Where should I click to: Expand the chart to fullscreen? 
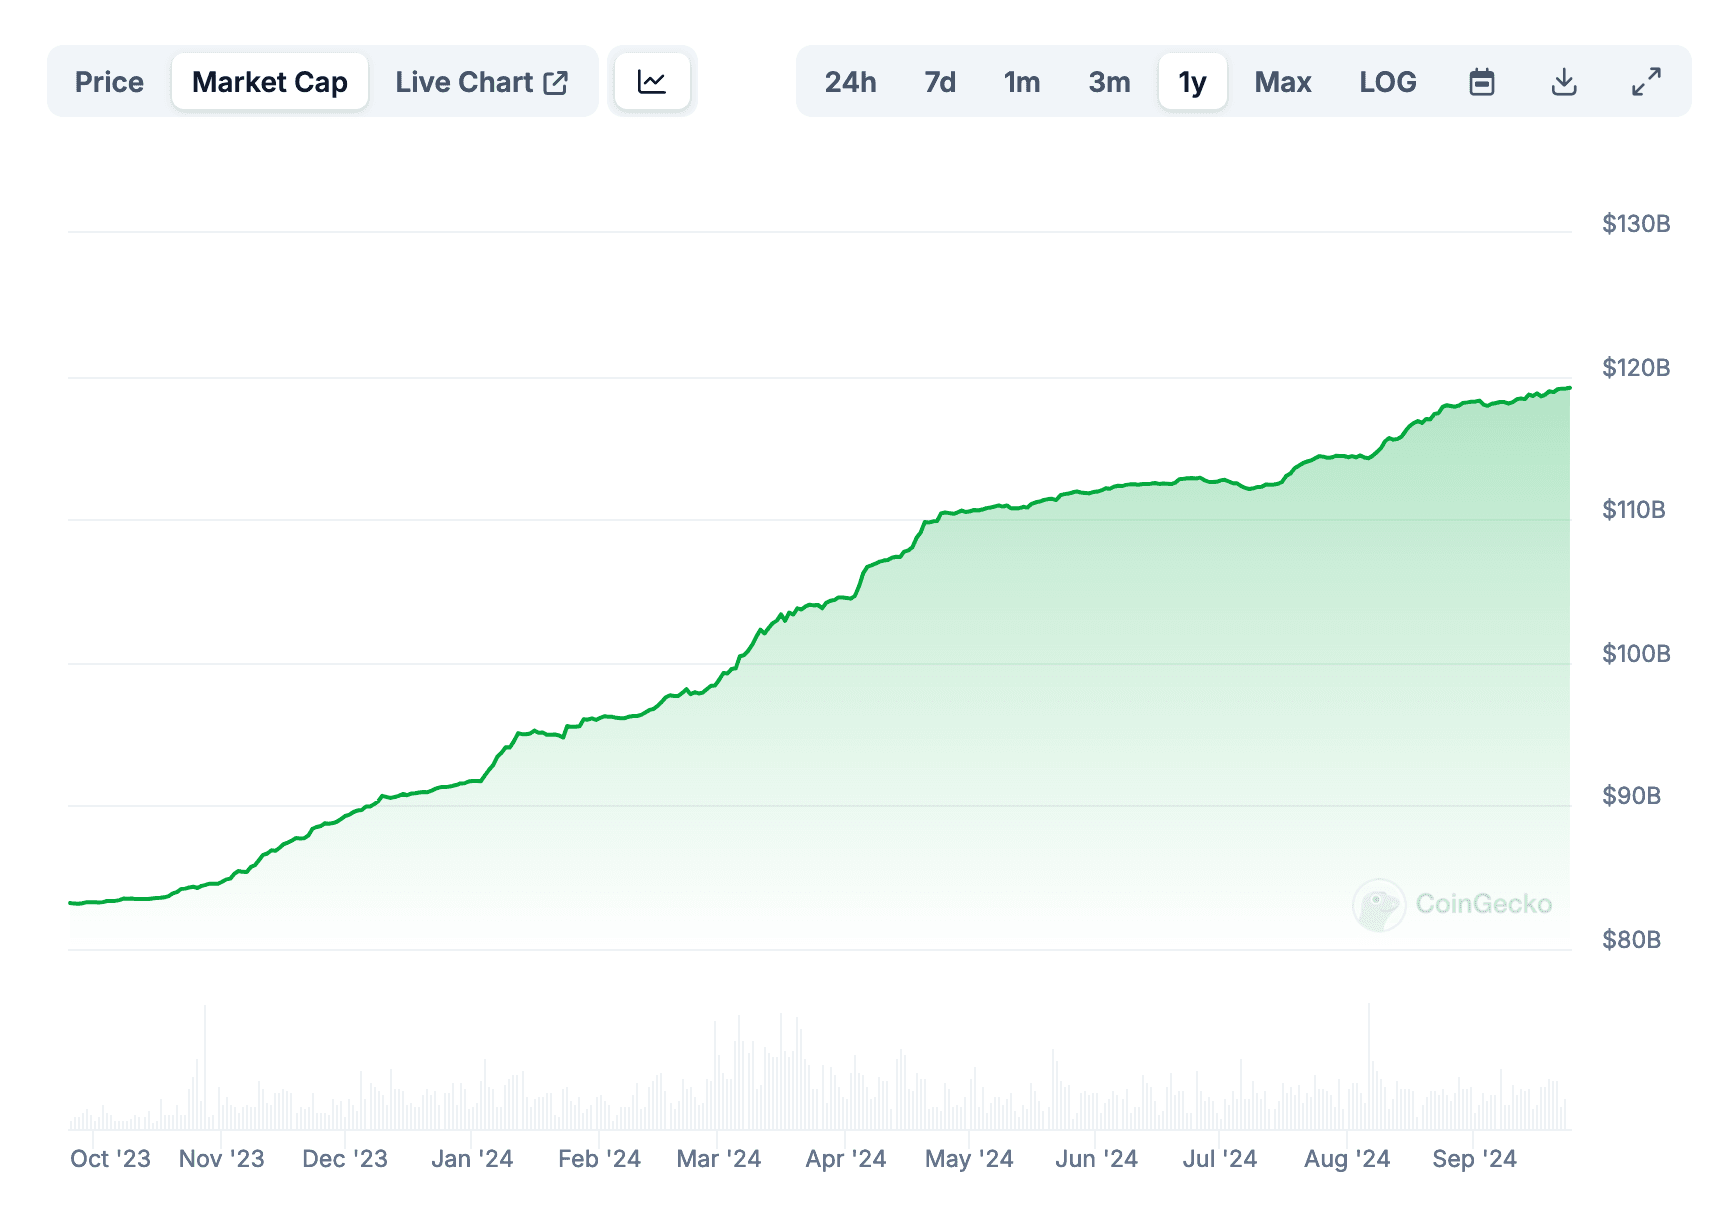point(1646,82)
